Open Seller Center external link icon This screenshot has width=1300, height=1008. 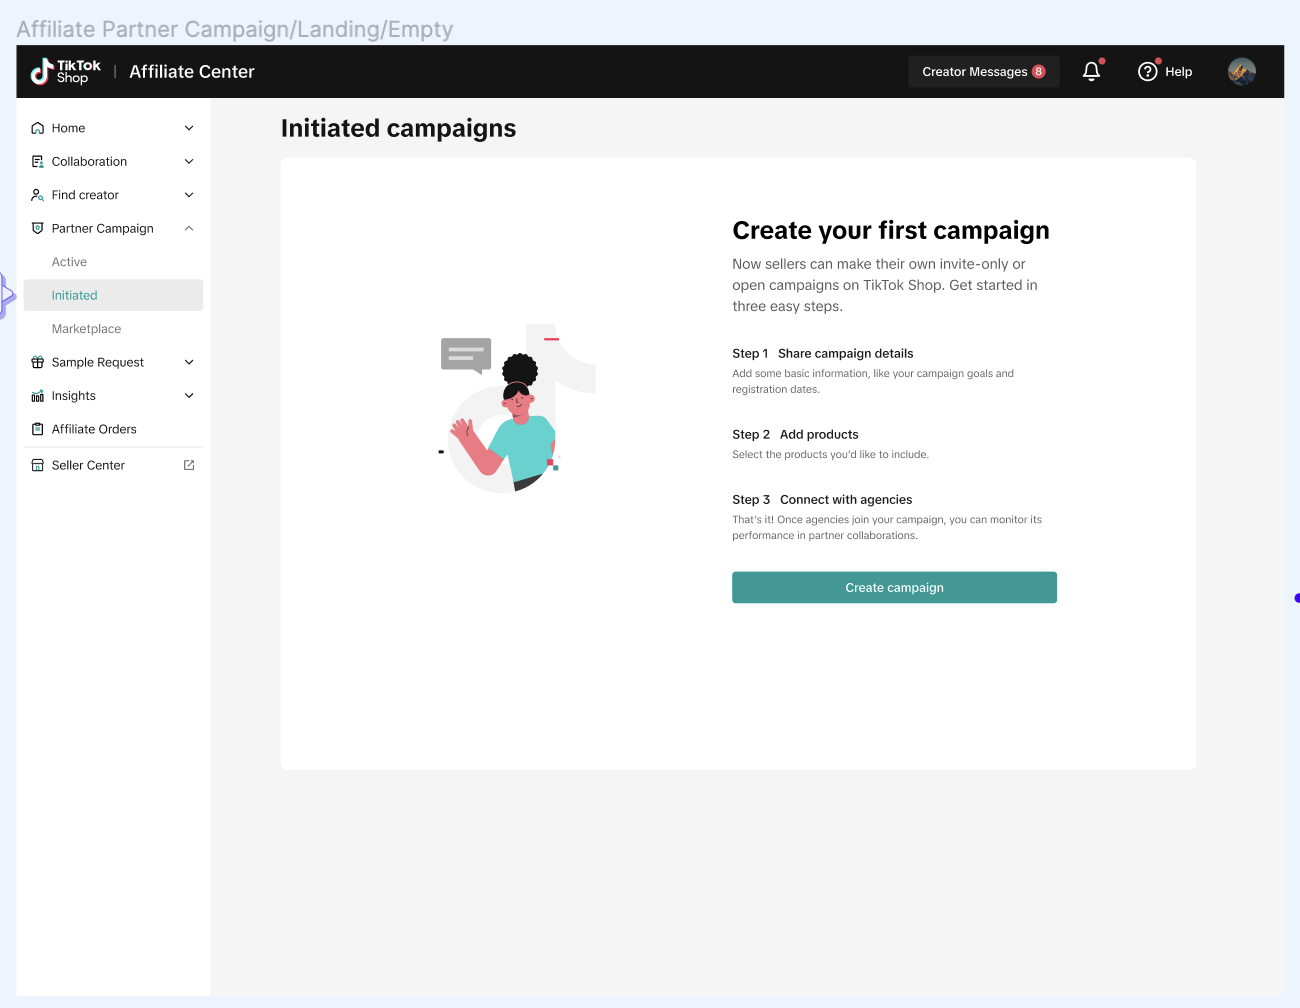point(189,465)
